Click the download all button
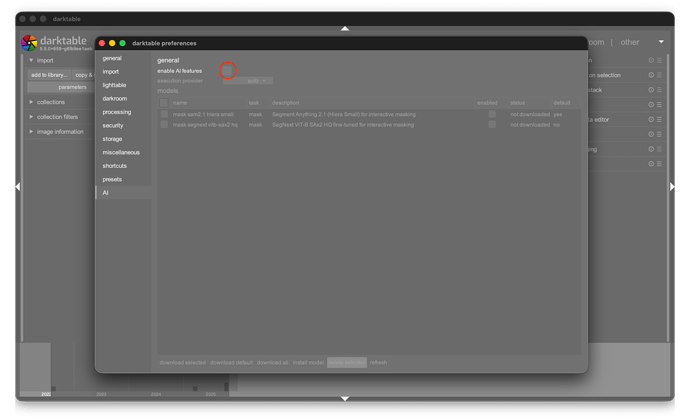Image resolution: width=690 pixels, height=419 pixels. [x=272, y=363]
